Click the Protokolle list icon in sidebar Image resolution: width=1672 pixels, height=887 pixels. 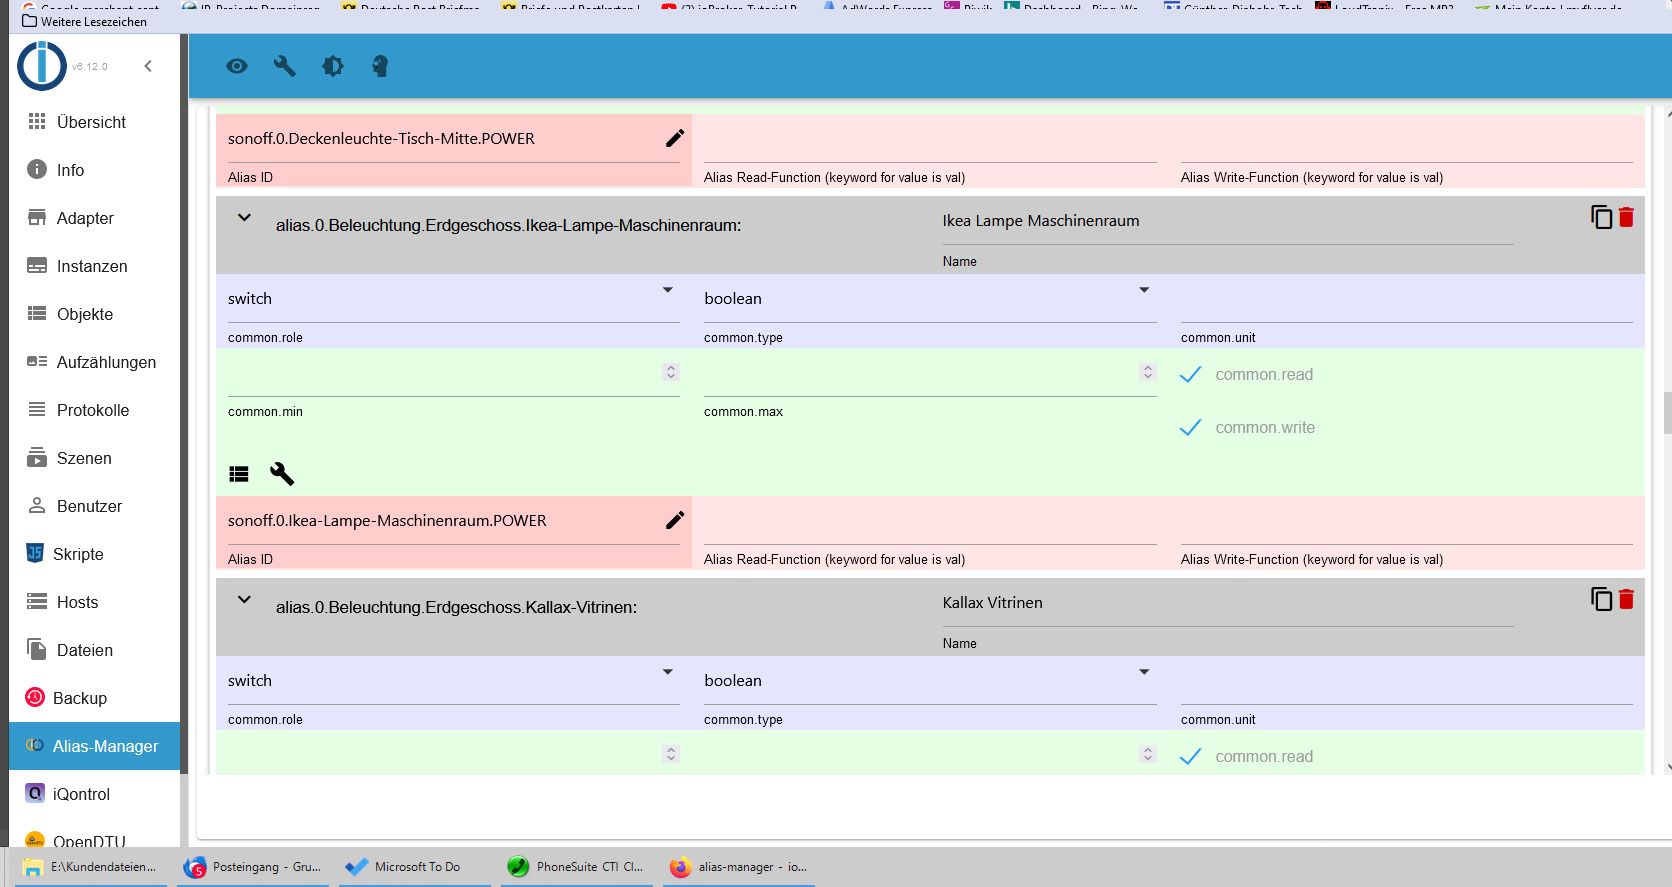[x=37, y=410]
